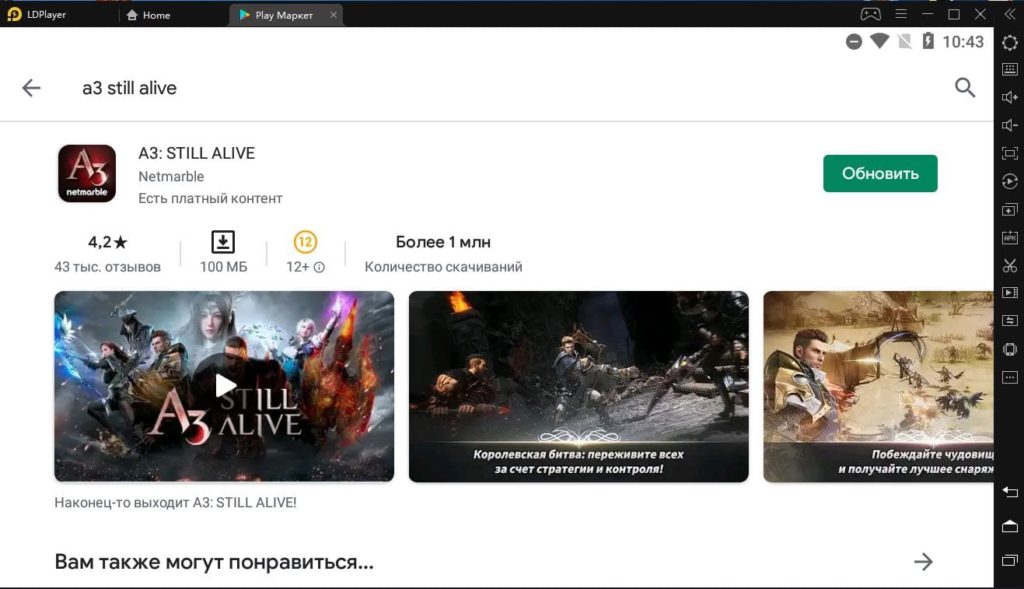Click the fullscreen sidebar icon
Image resolution: width=1024 pixels, height=589 pixels.
(1010, 153)
